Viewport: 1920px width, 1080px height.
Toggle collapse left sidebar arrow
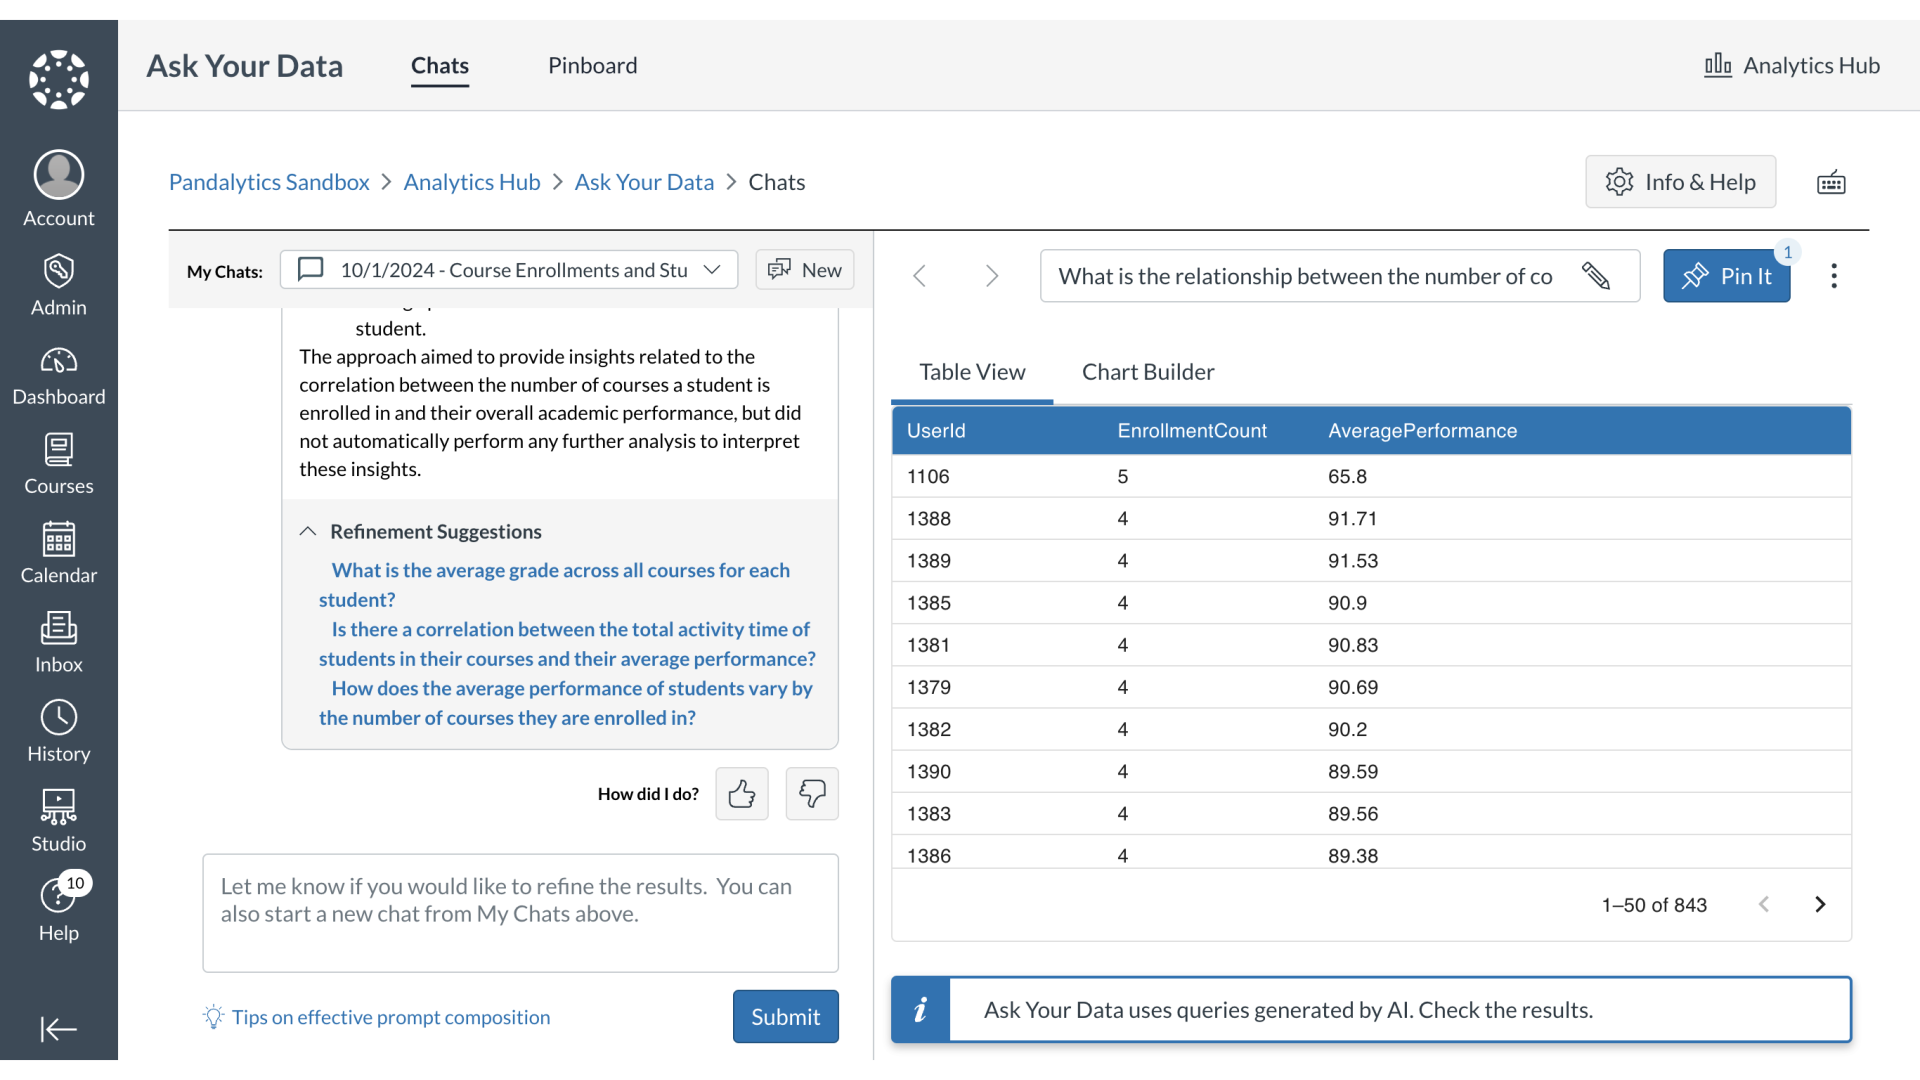(58, 1030)
